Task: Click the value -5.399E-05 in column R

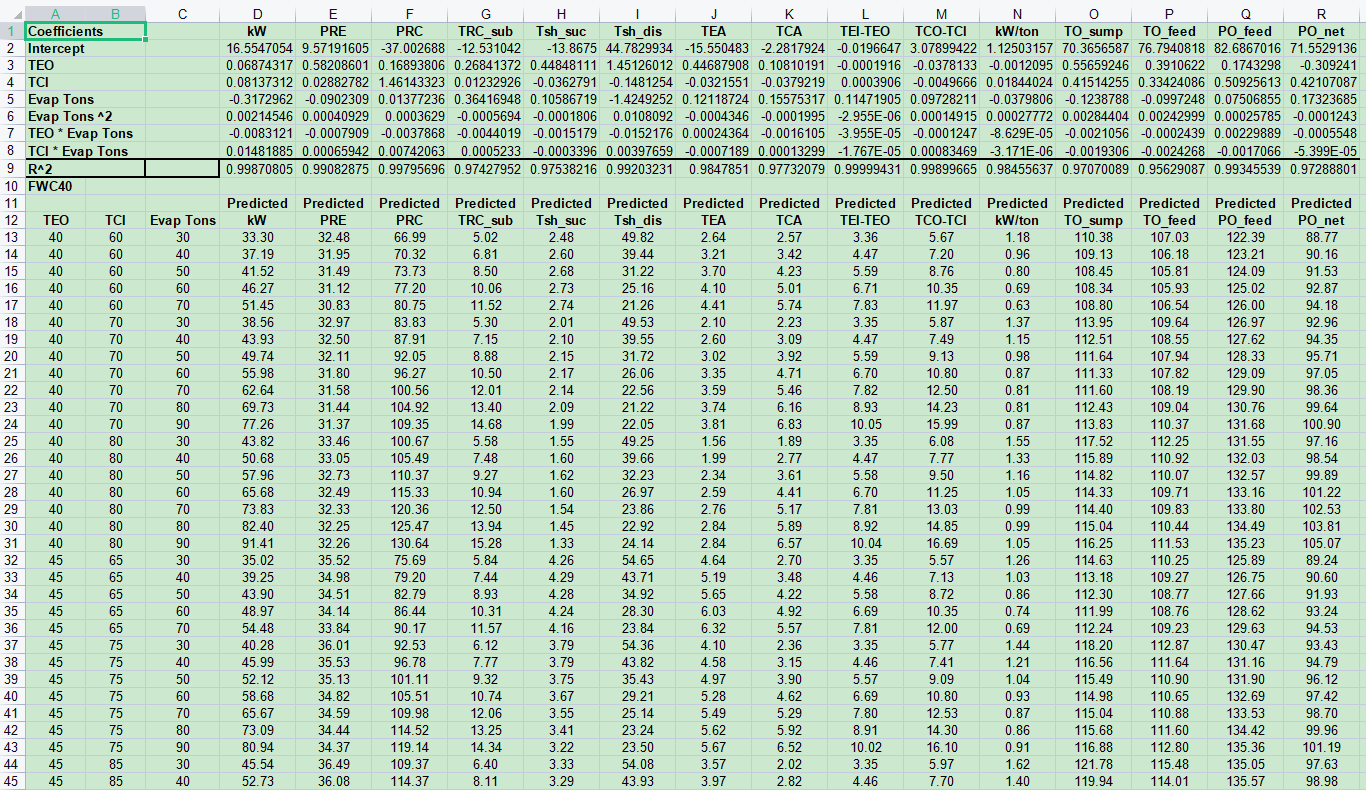Action: [x=1321, y=151]
